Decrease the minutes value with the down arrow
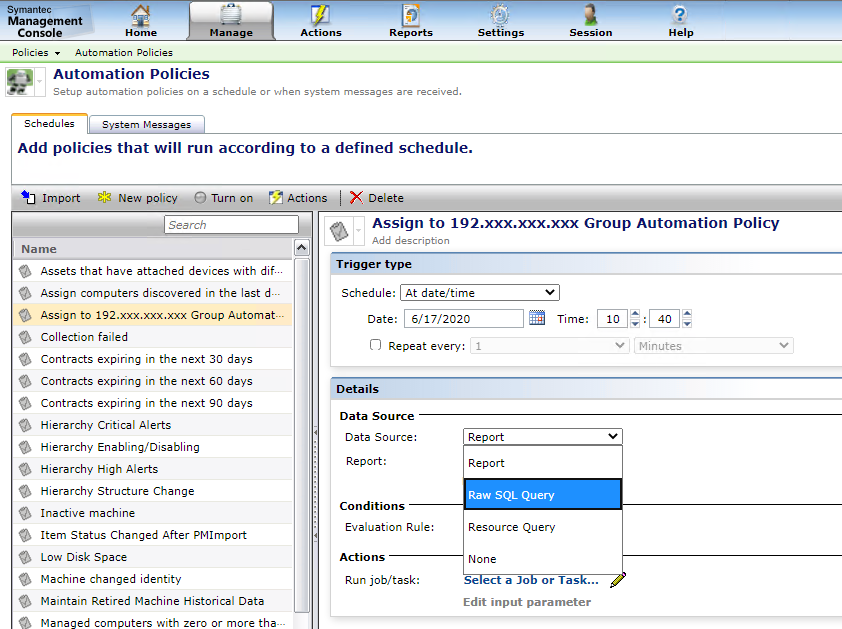The image size is (842, 629). [687, 323]
